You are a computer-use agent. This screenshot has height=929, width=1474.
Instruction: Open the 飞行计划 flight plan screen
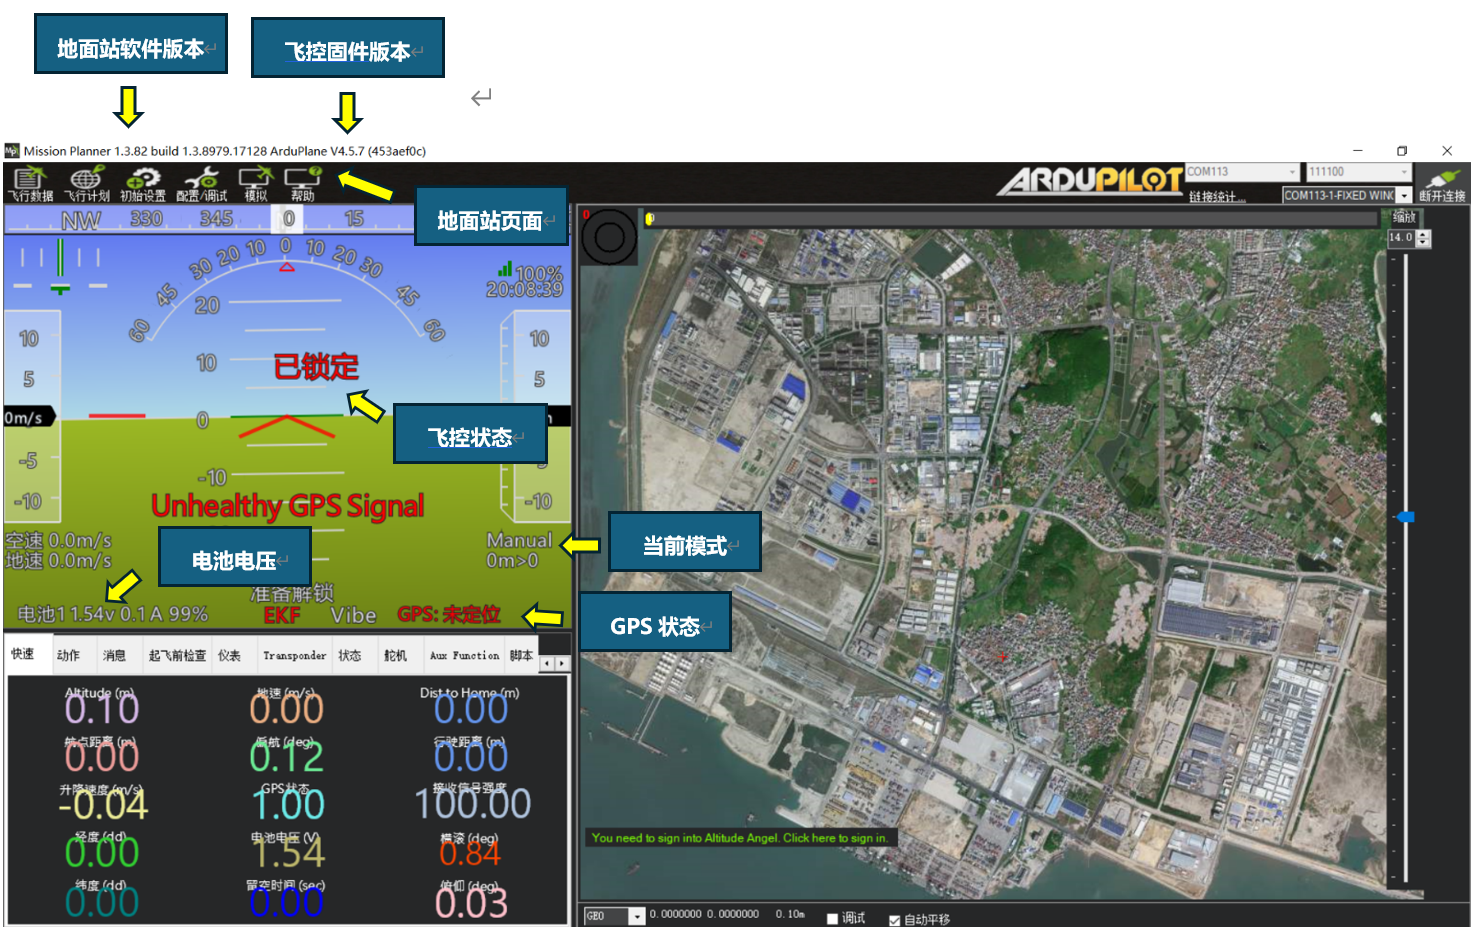pos(87,184)
